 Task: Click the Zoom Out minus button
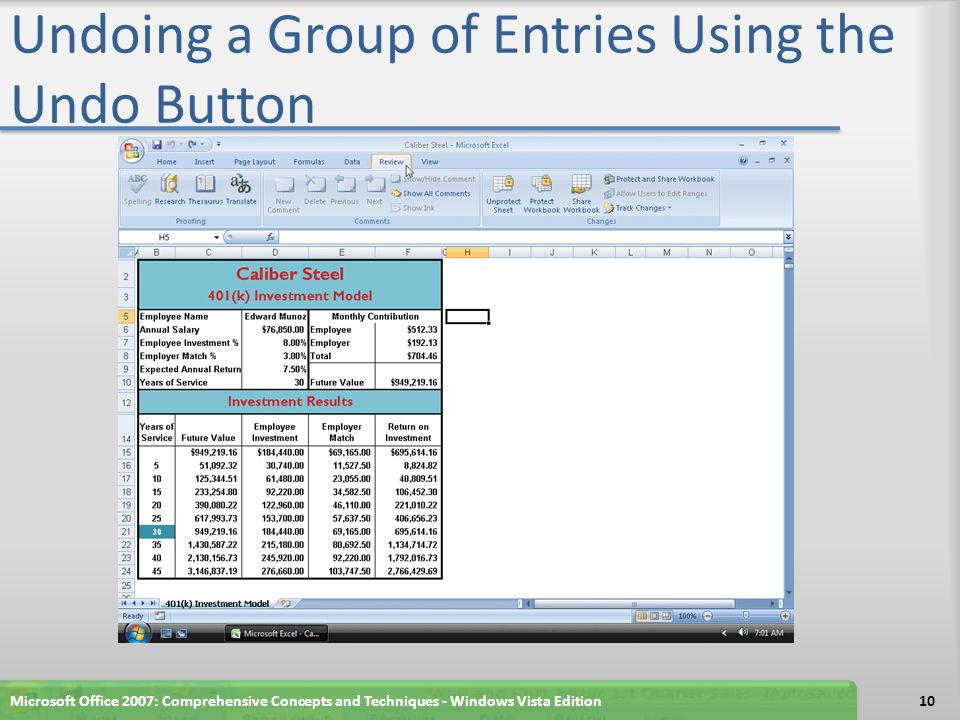pos(707,616)
